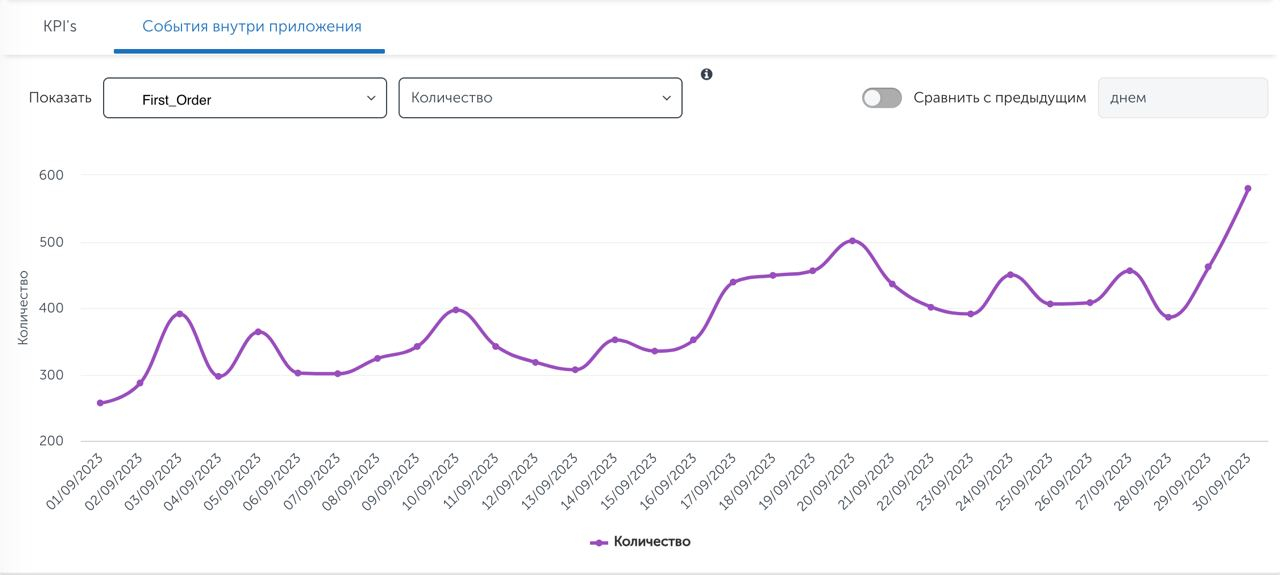Click the data point for 27/09/2023
1280x575 pixels.
pyautogui.click(x=1129, y=271)
